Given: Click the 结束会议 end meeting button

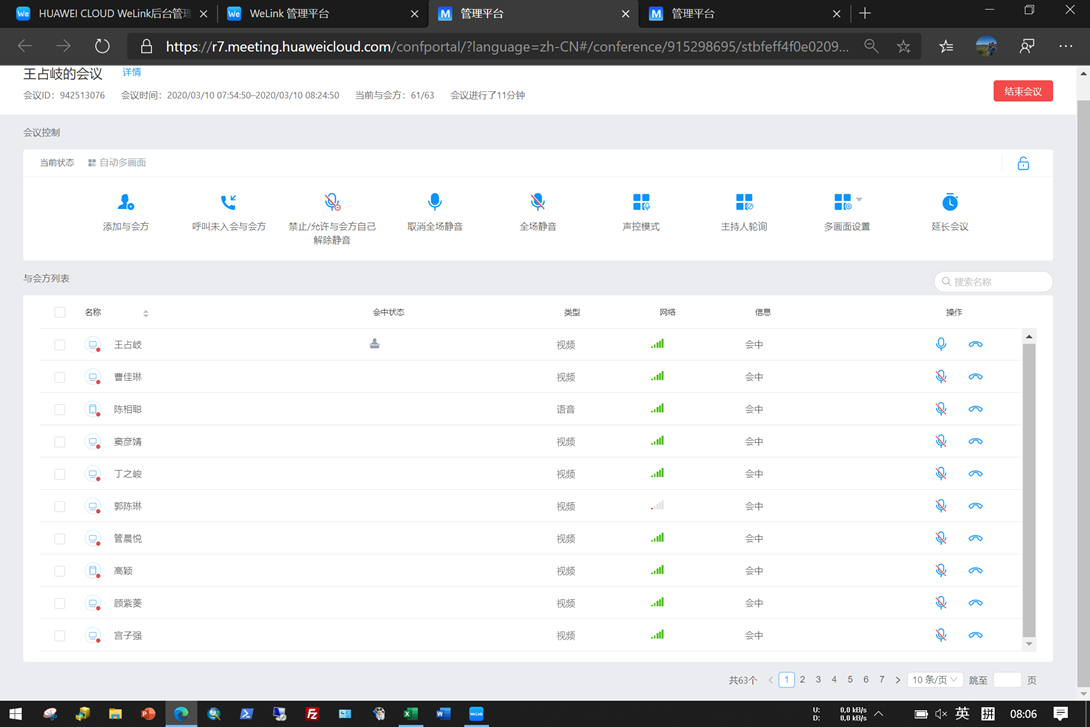Looking at the screenshot, I should click(1022, 91).
